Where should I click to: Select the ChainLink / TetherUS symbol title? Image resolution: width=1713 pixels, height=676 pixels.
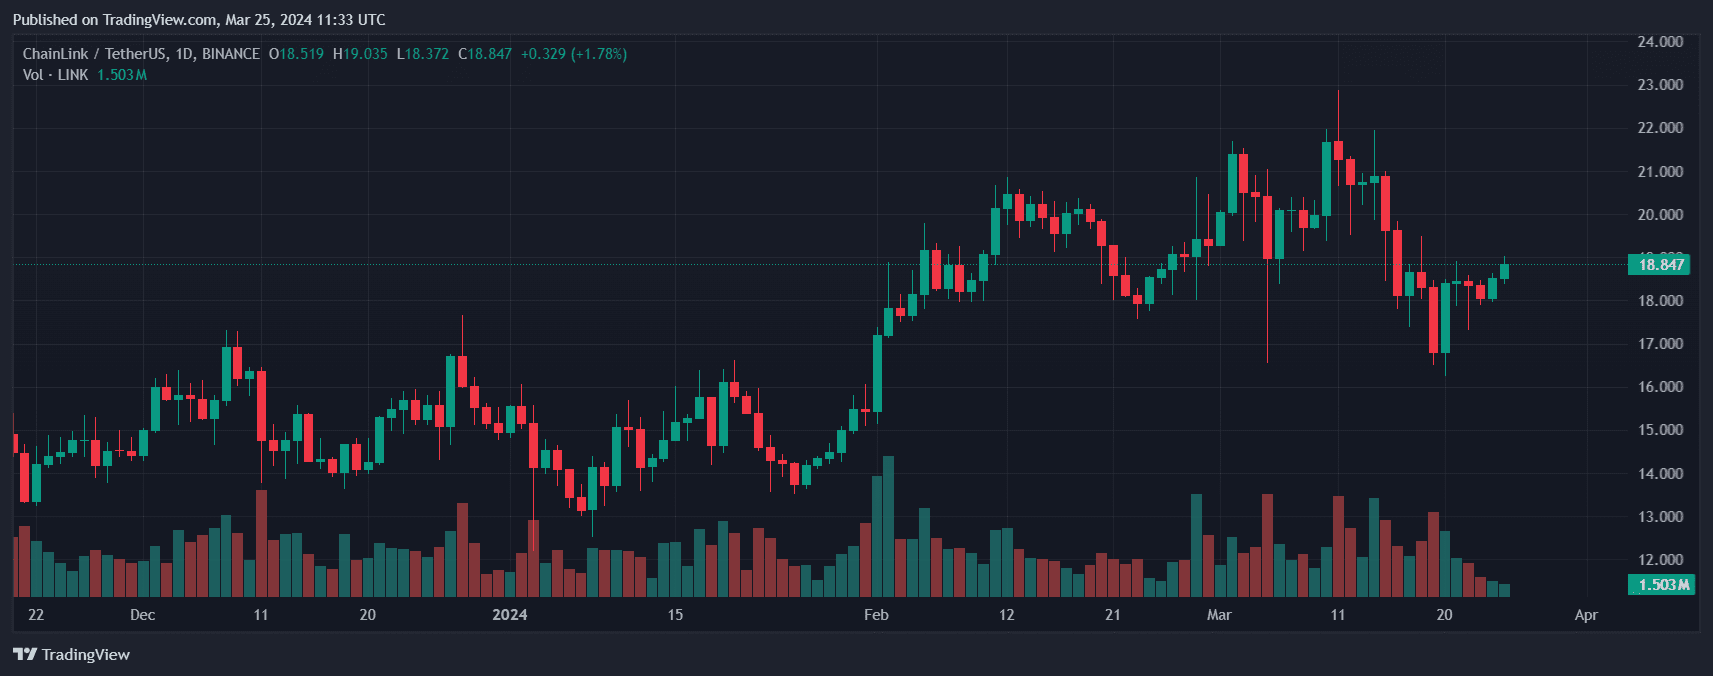pos(141,54)
